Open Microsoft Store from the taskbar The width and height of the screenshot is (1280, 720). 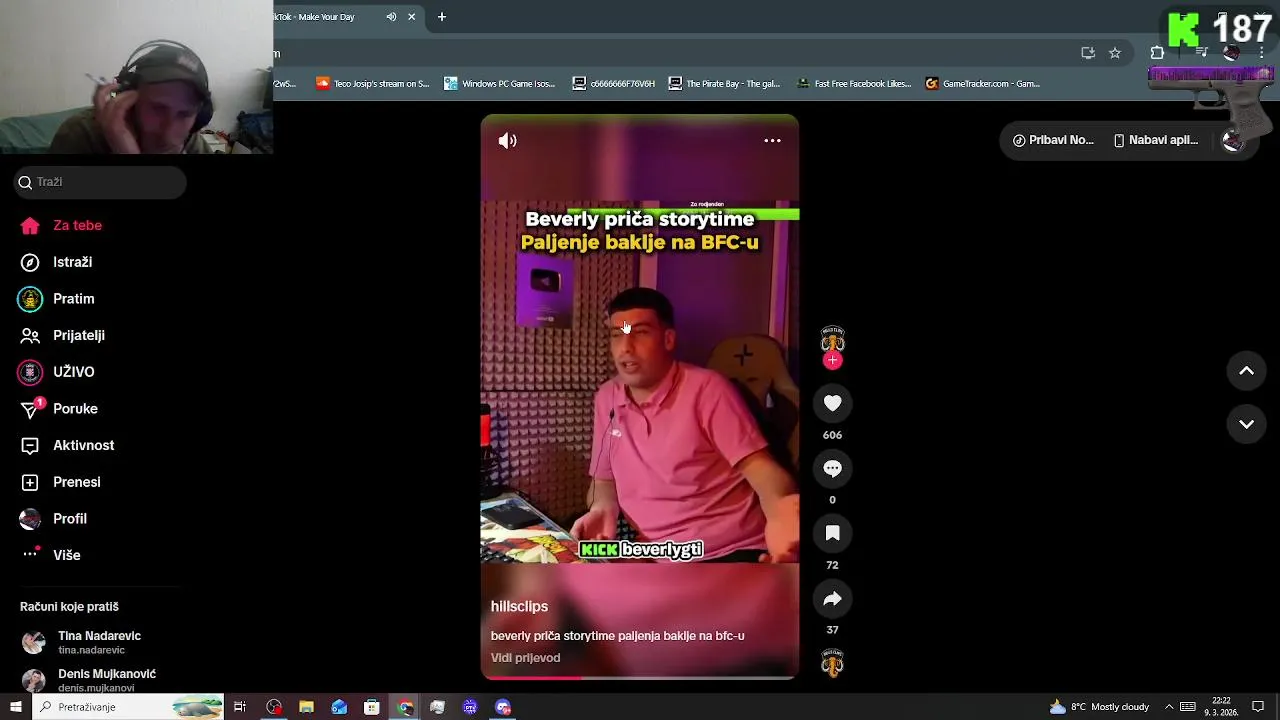[371, 707]
